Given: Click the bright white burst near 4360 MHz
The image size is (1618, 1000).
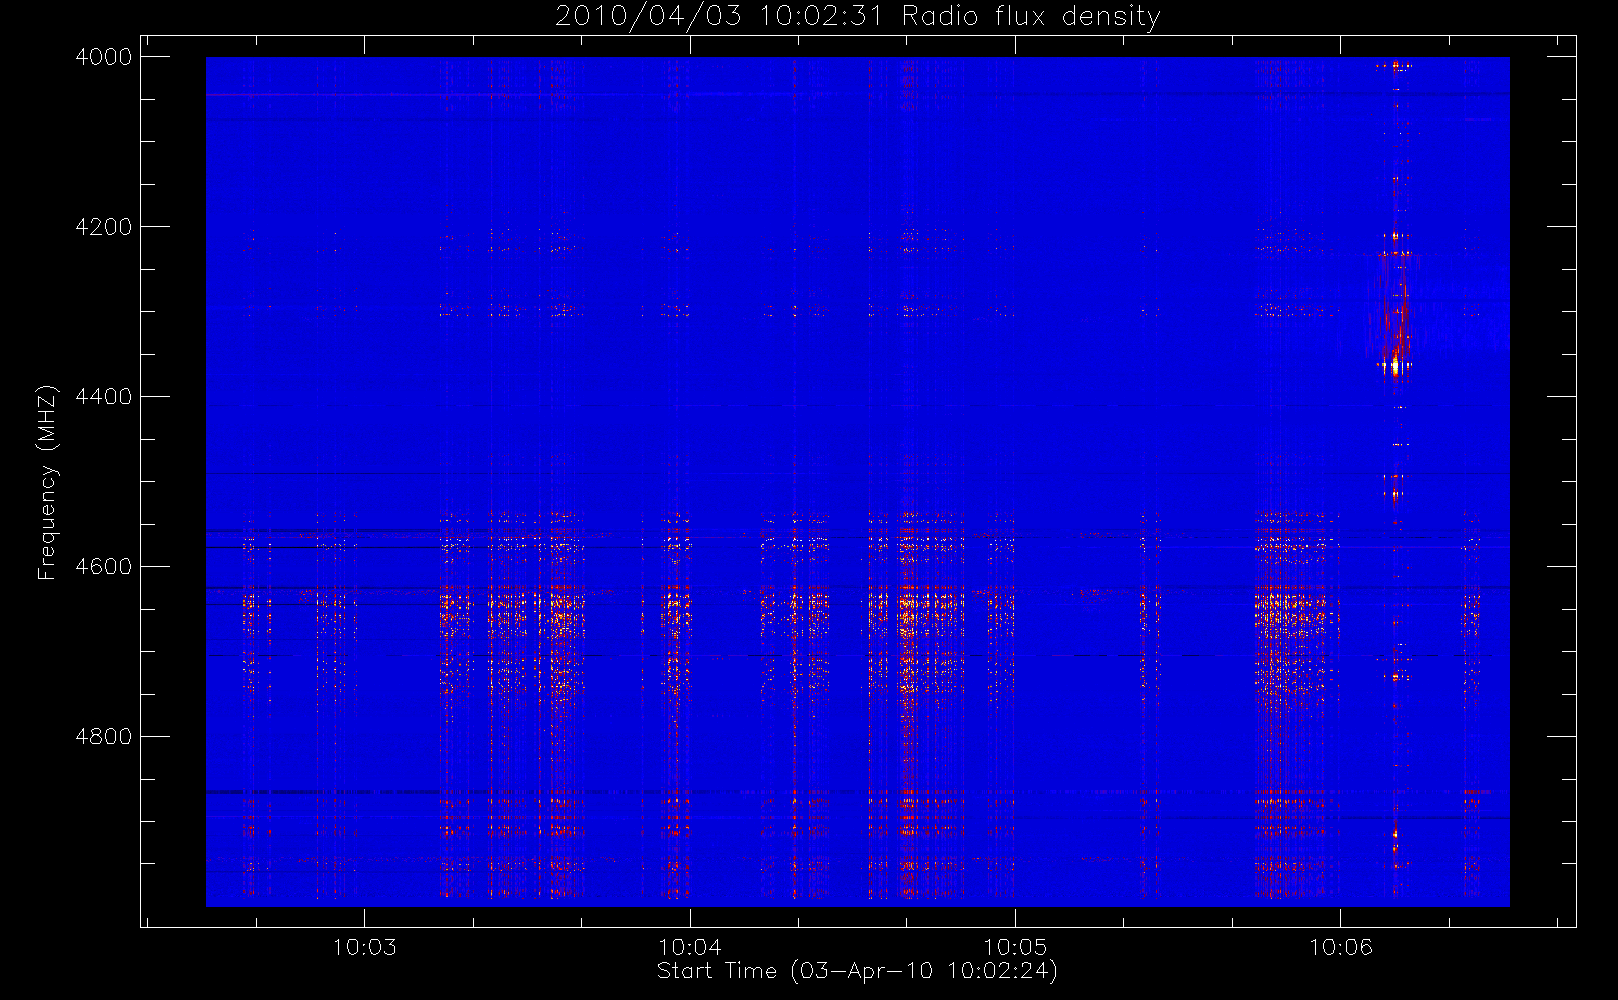Looking at the screenshot, I should tap(1395, 366).
